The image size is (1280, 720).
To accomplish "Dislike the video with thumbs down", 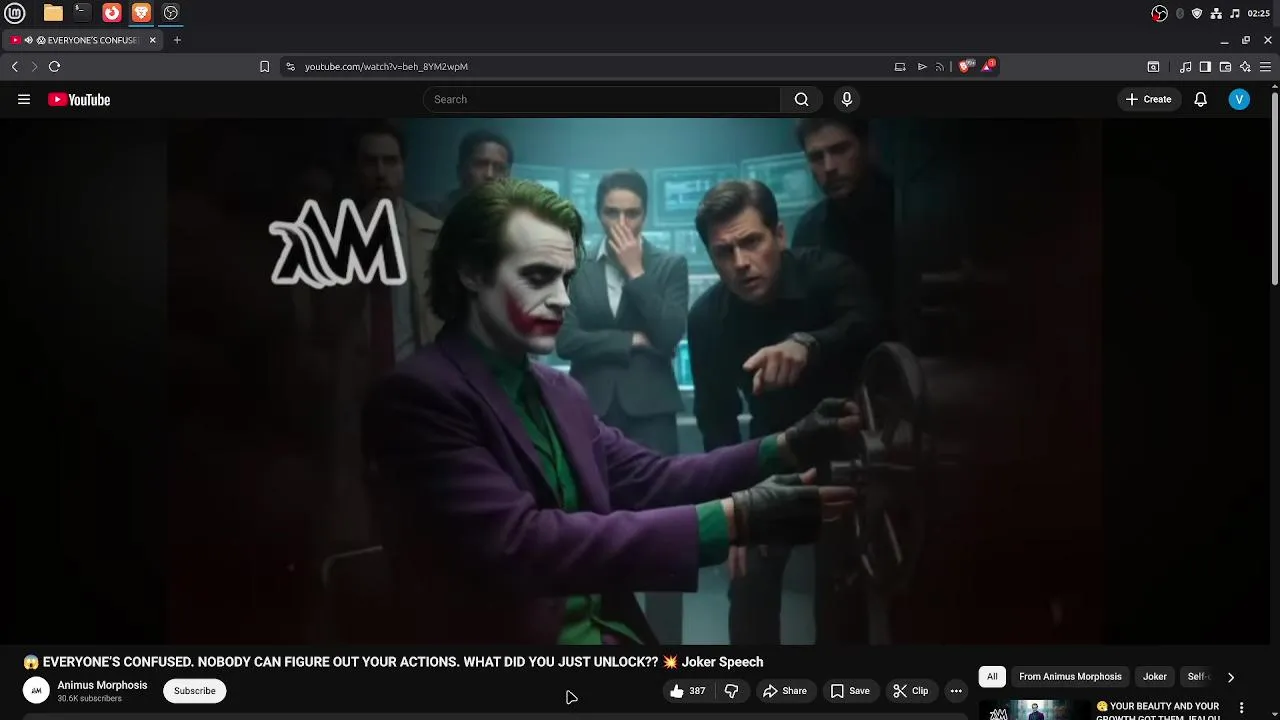I will pyautogui.click(x=731, y=691).
